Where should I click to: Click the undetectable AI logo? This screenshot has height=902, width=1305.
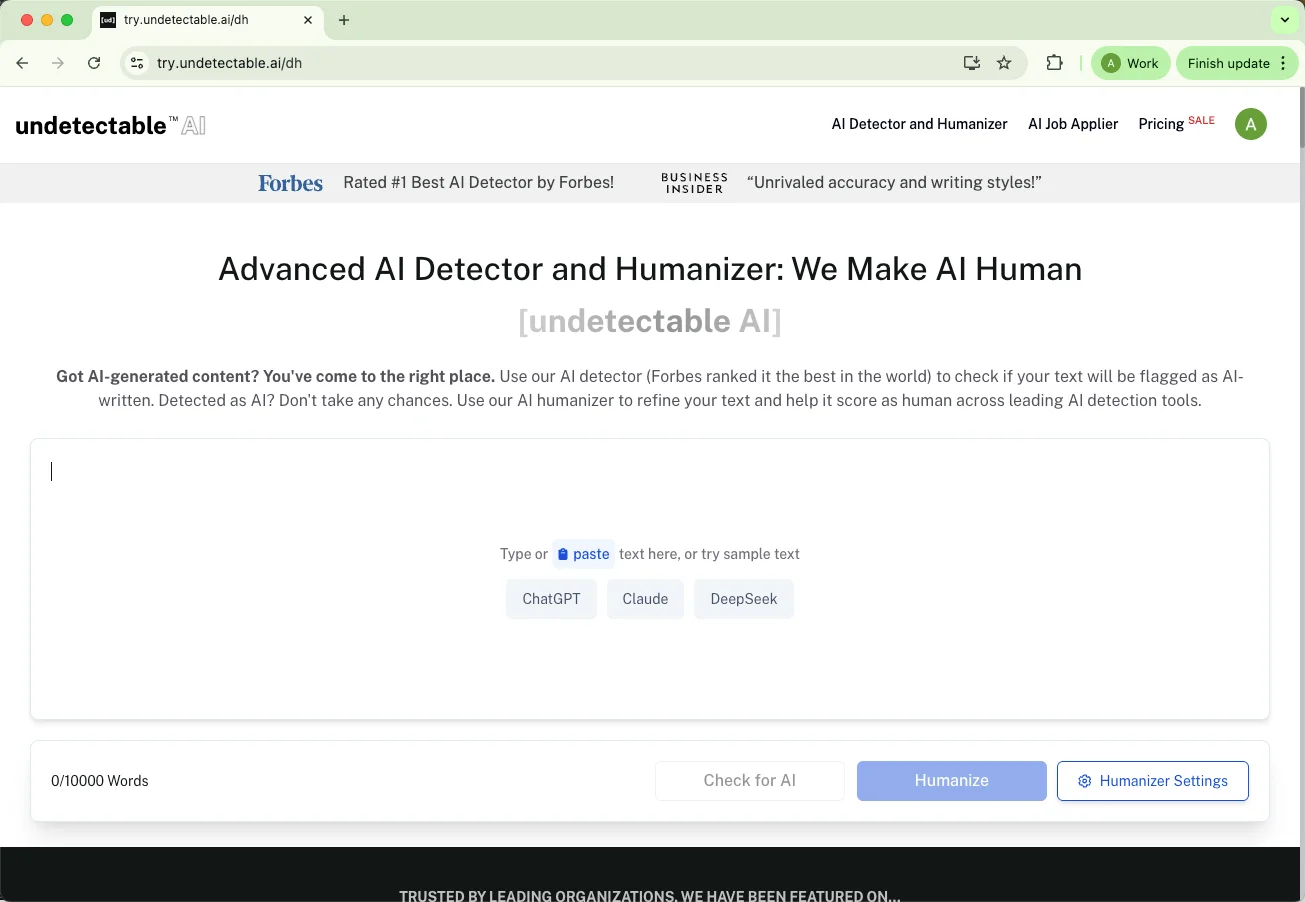[110, 124]
